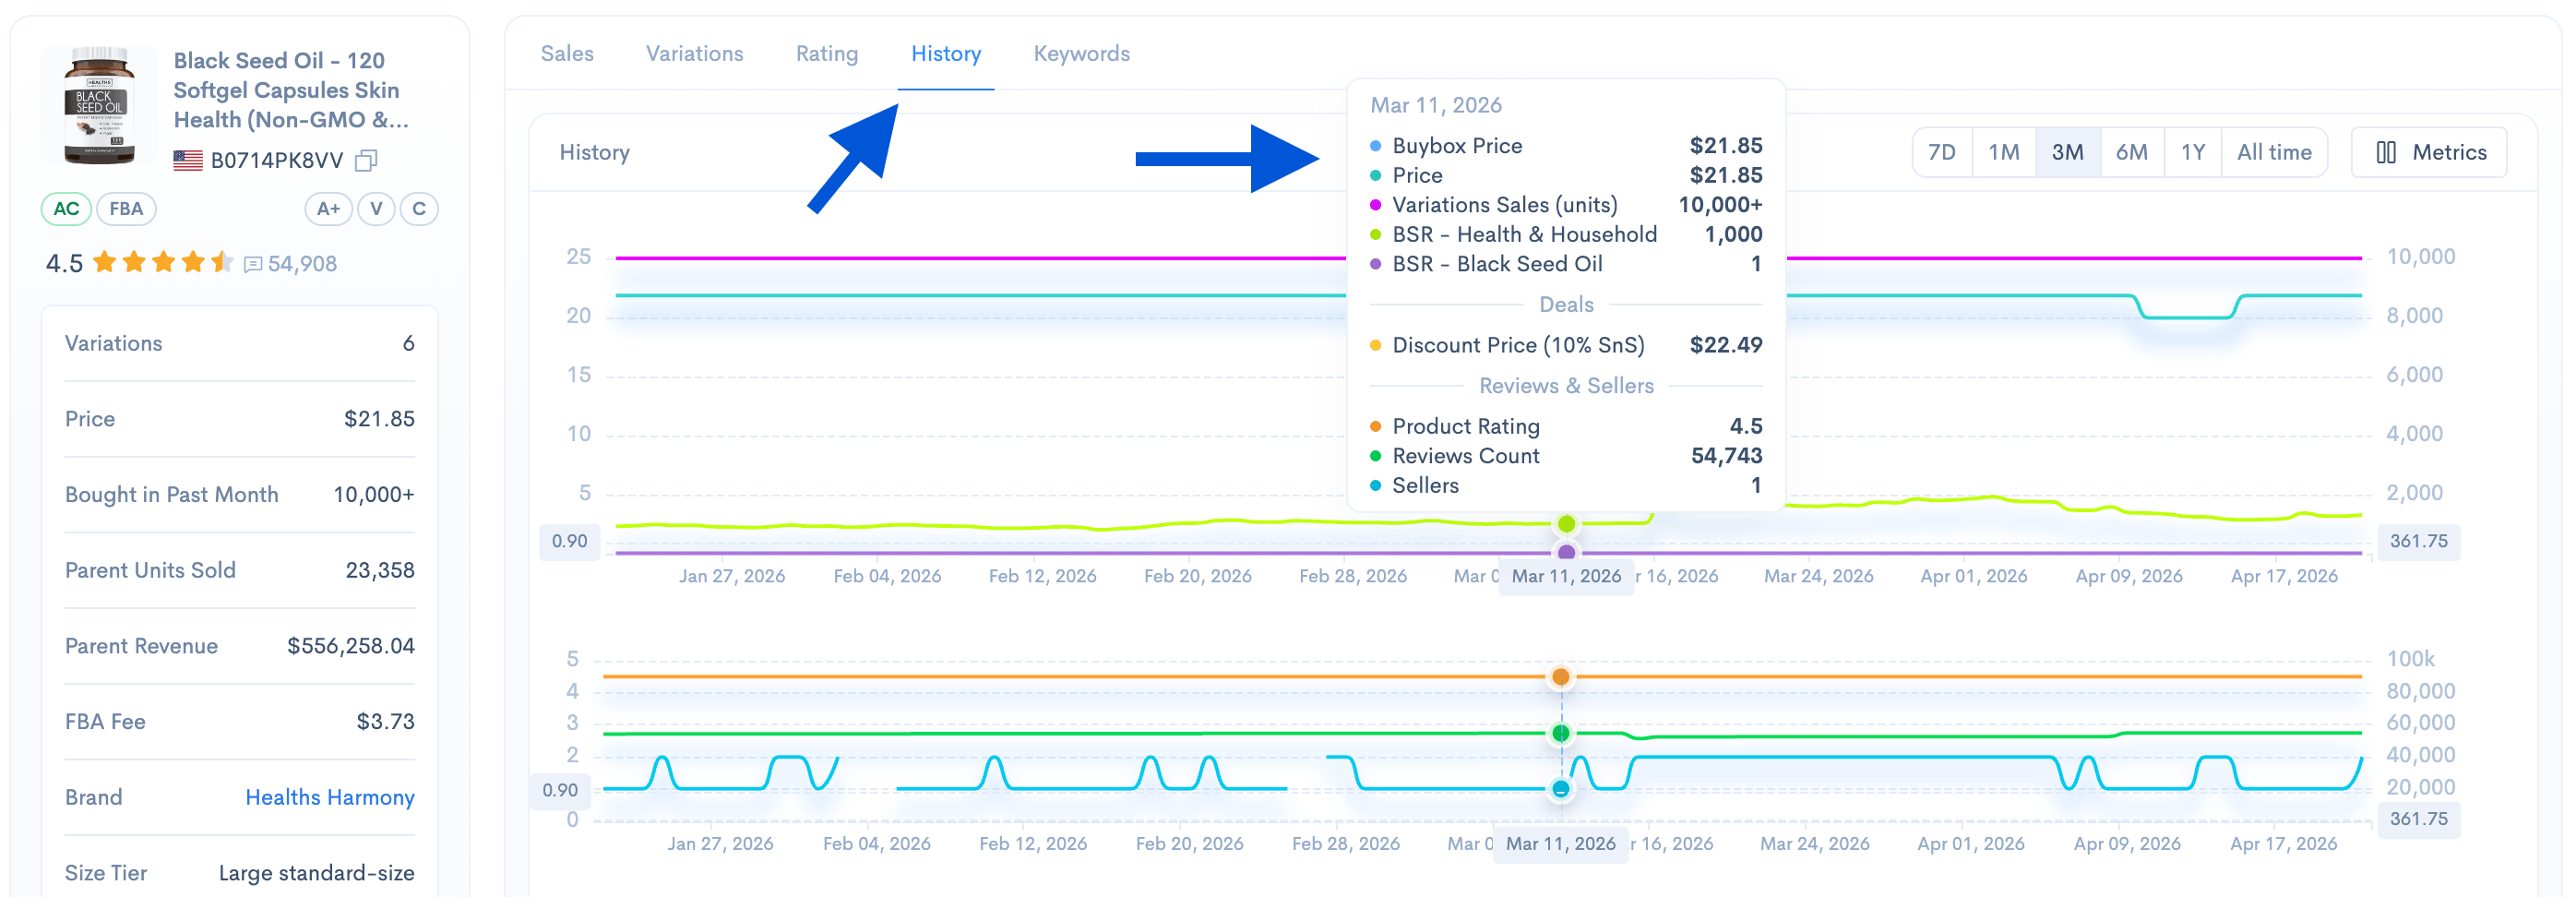Click the A+ content badge

pyautogui.click(x=328, y=209)
